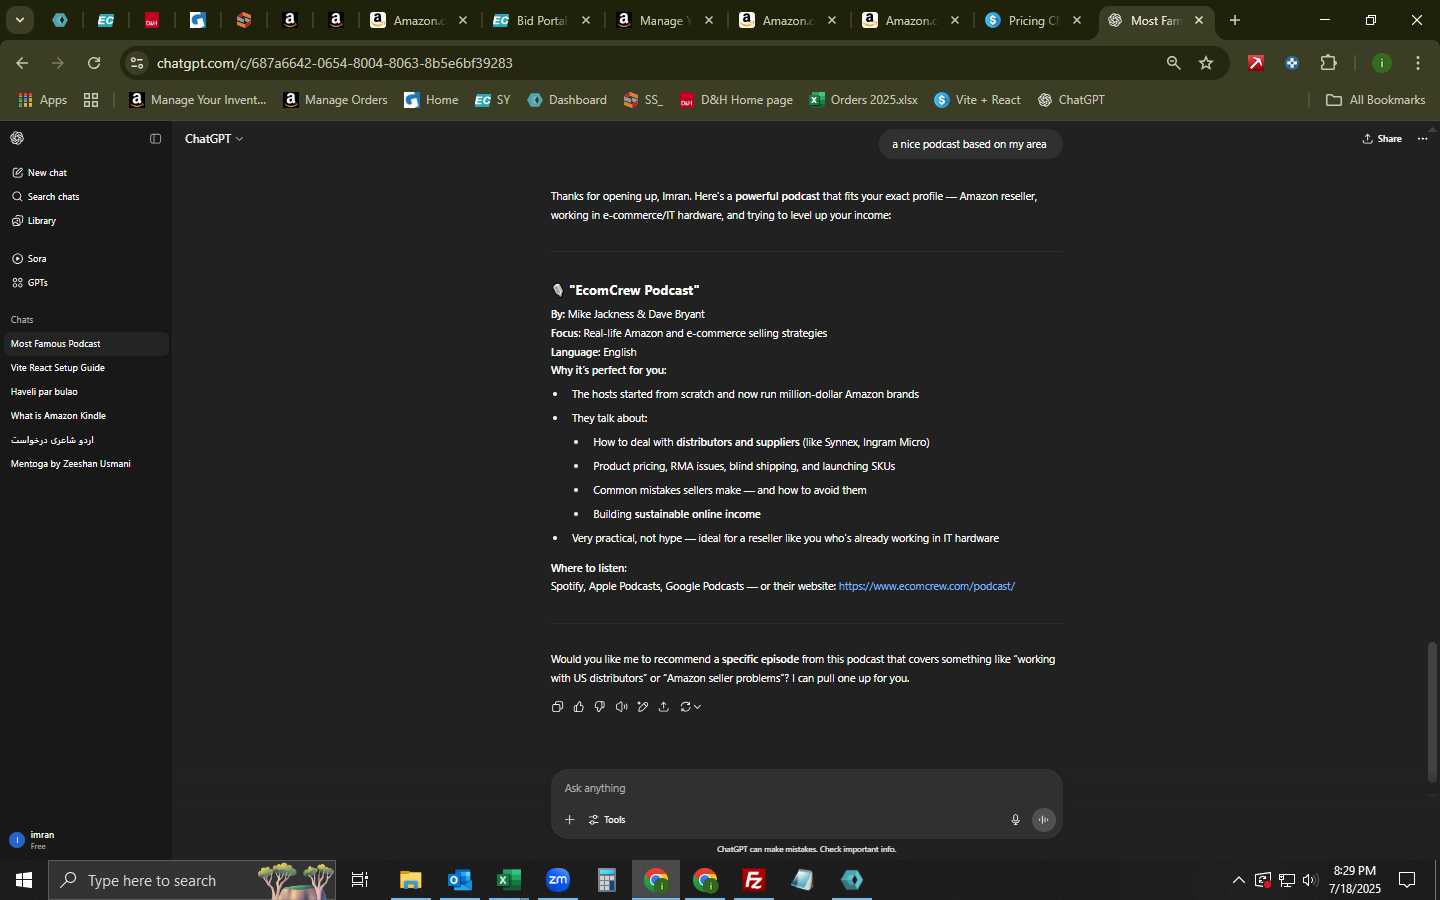
Task: Share the response using upload icon
Action: [x=664, y=707]
